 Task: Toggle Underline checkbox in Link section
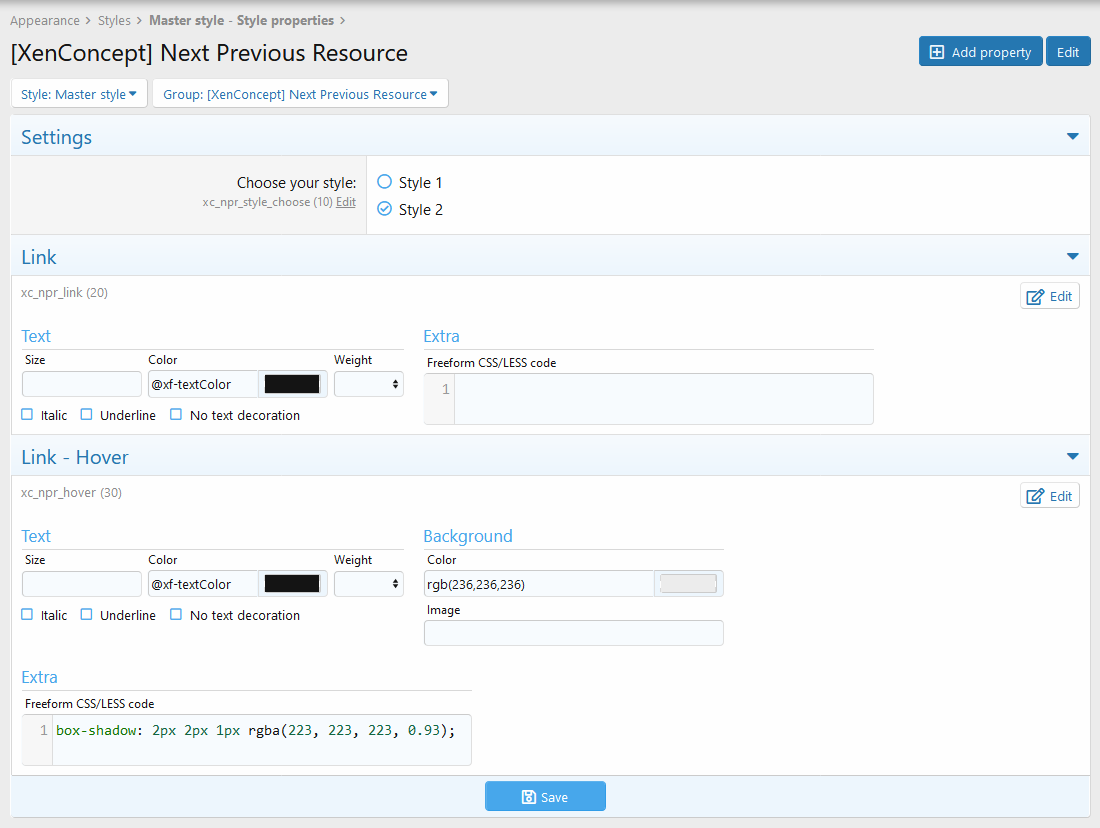click(86, 415)
